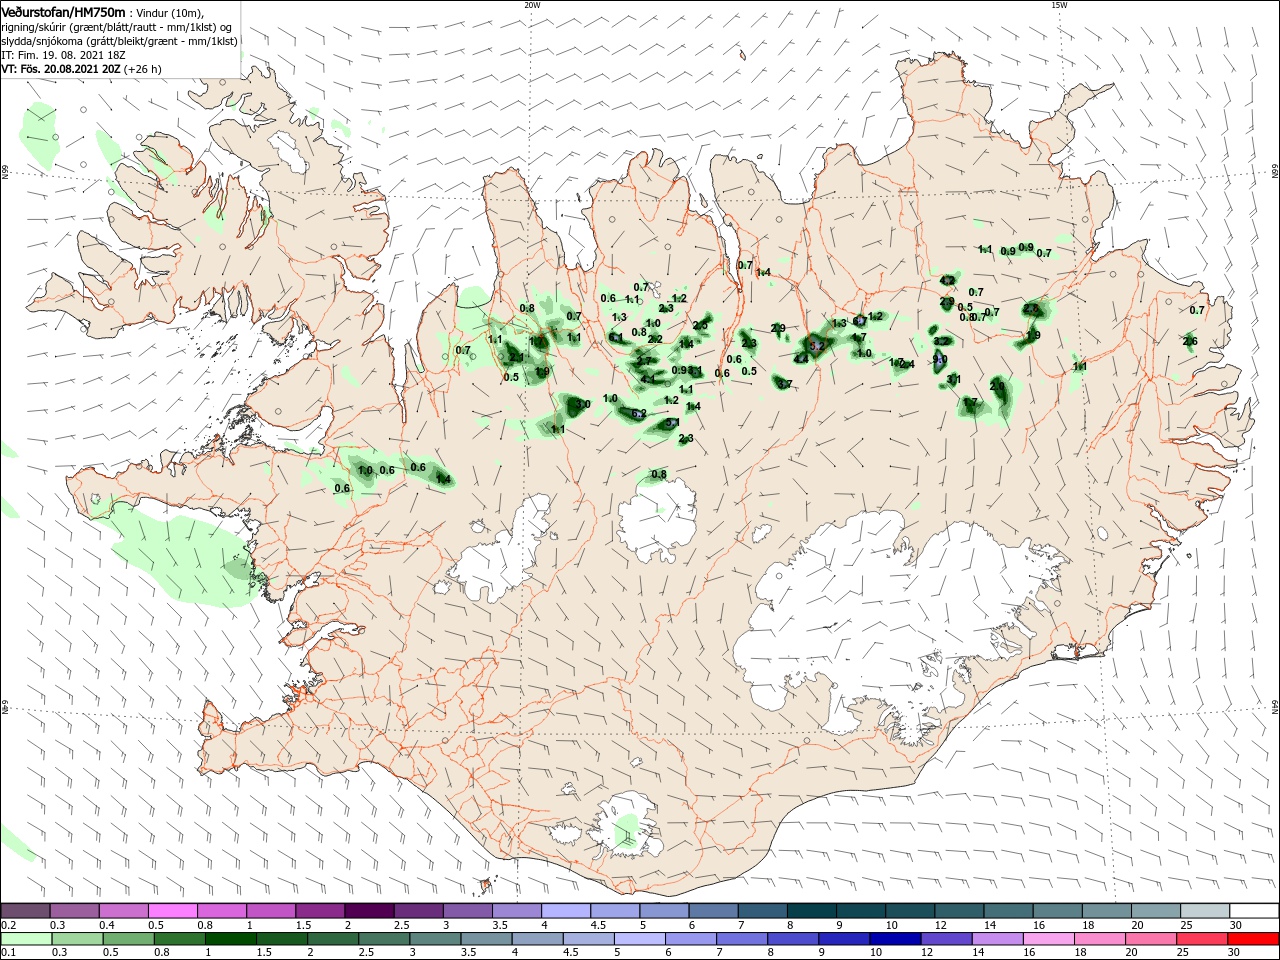This screenshot has height=960, width=1280.
Task: Click the '2.6' value in east Iceland
Action: (x=1190, y=342)
